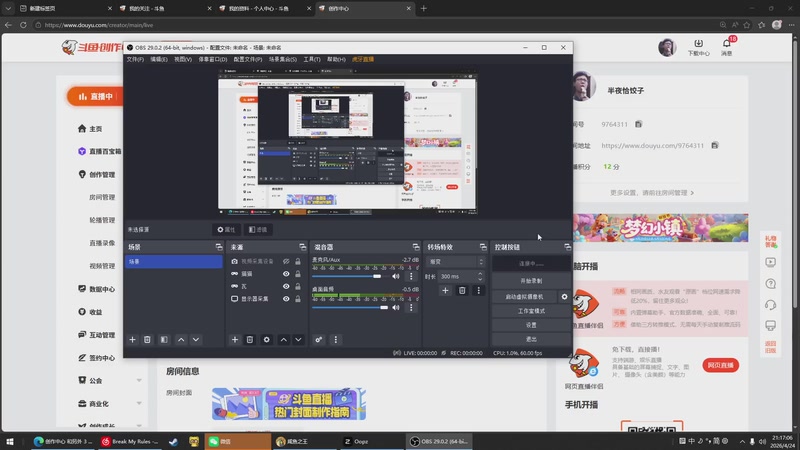The width and height of the screenshot is (800, 450).
Task: Open virtual camera settings gear
Action: pos(564,296)
